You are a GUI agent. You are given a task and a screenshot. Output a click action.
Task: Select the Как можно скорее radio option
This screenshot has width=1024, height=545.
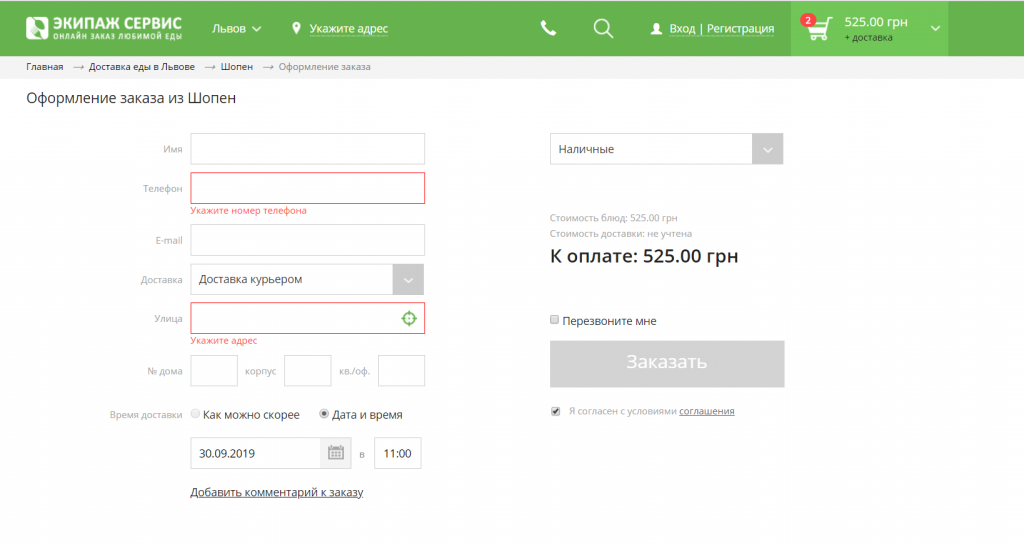[195, 414]
